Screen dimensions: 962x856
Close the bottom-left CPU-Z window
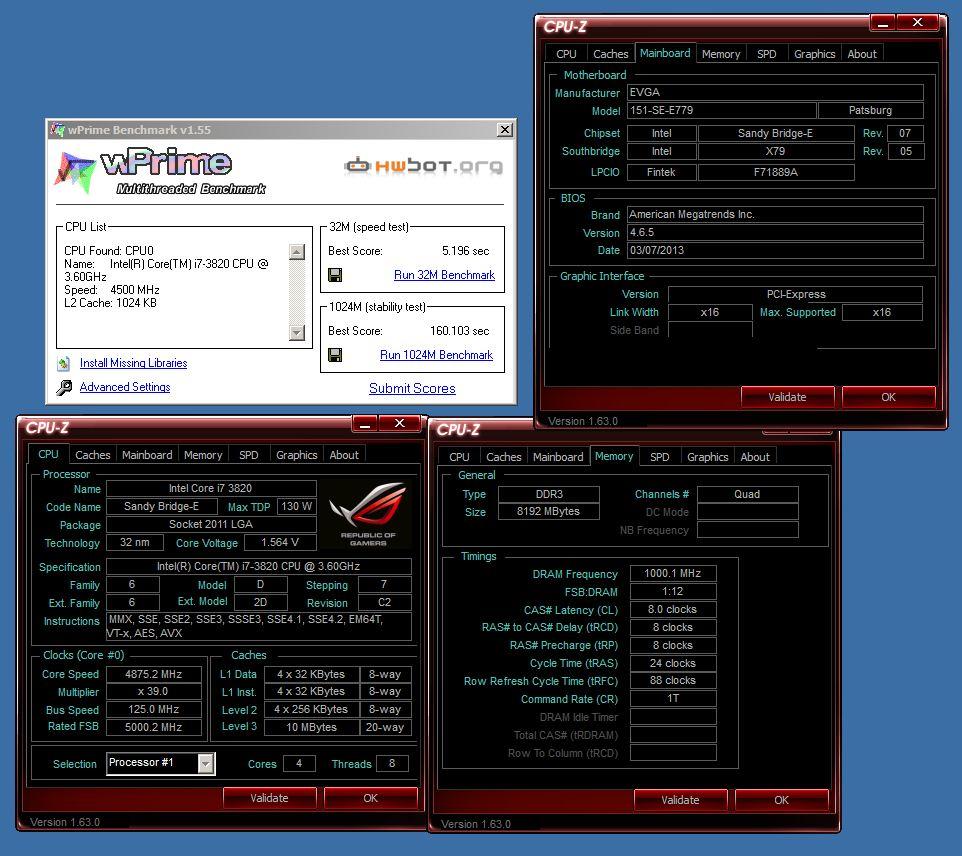point(399,423)
